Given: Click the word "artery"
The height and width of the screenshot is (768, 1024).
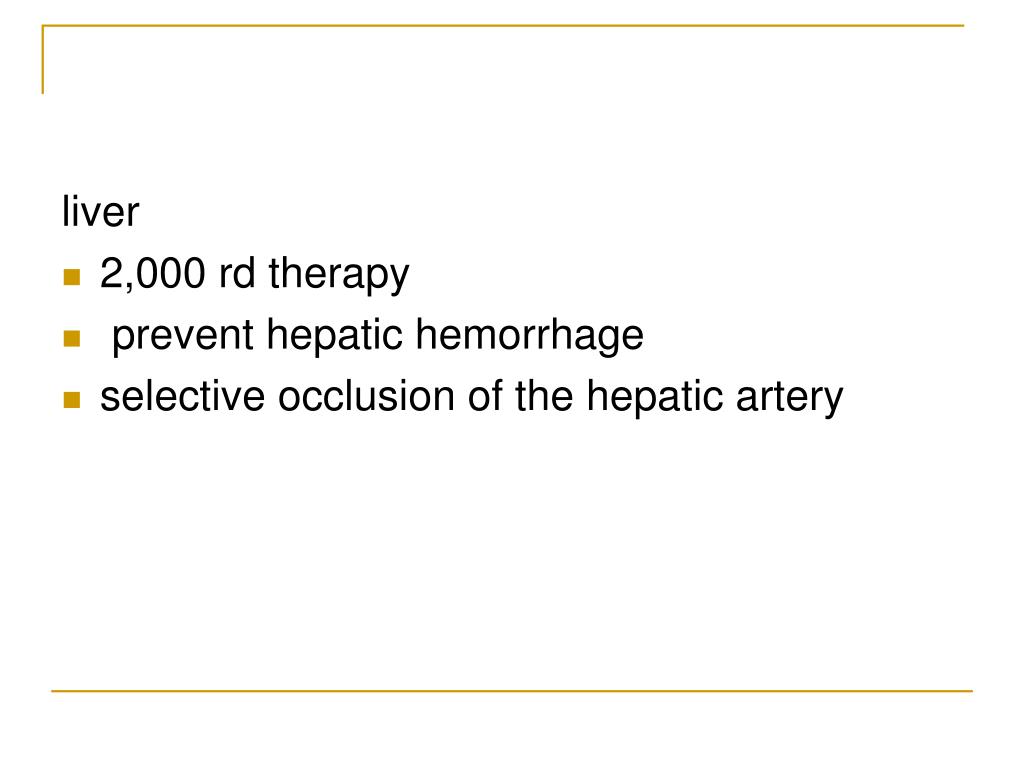Looking at the screenshot, I should point(790,398).
